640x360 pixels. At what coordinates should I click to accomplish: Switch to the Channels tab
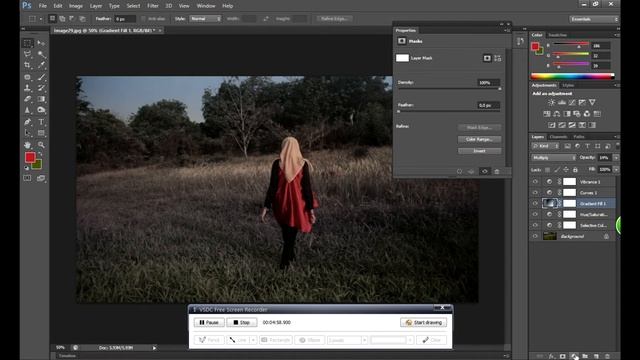pos(558,137)
